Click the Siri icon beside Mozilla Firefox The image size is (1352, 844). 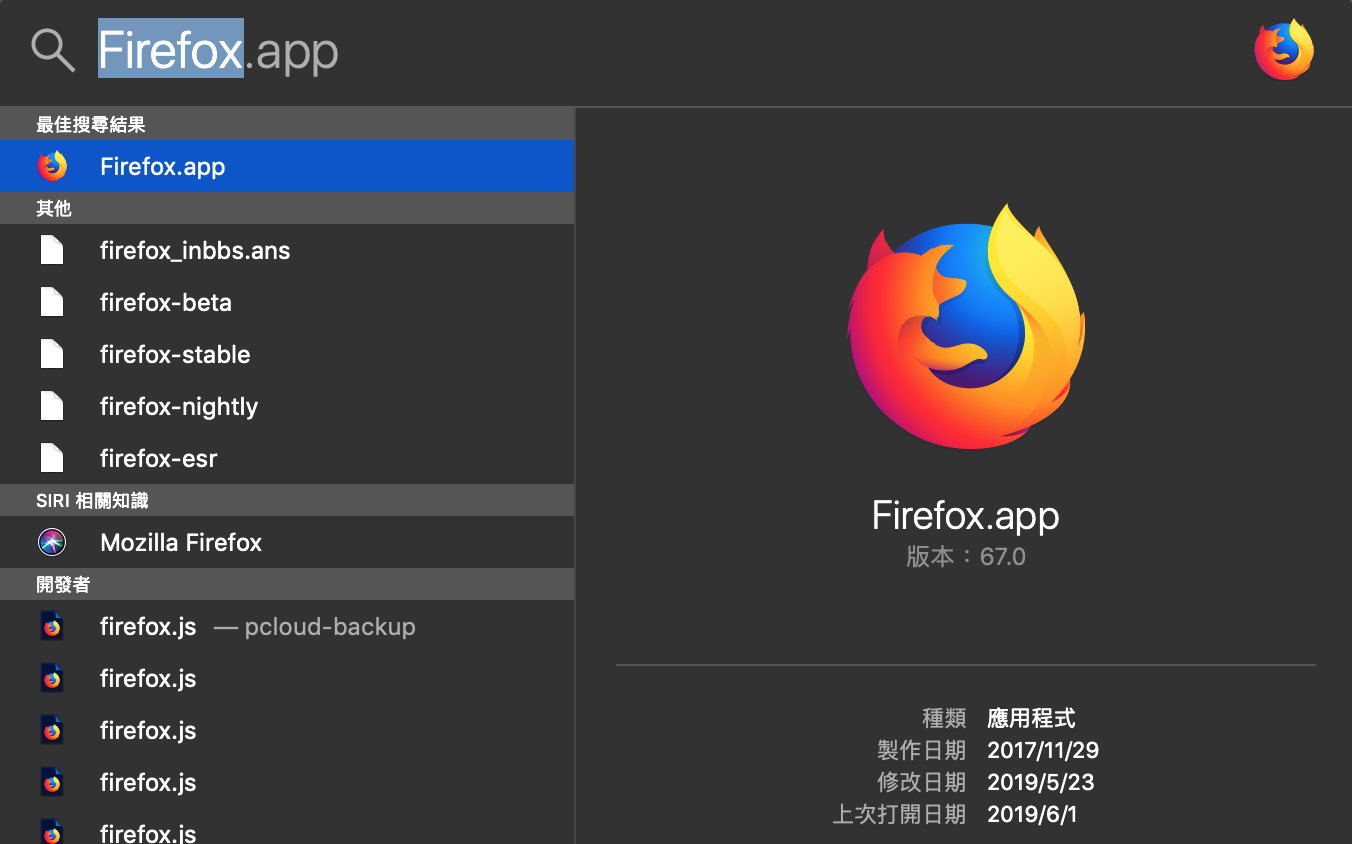(x=52, y=542)
